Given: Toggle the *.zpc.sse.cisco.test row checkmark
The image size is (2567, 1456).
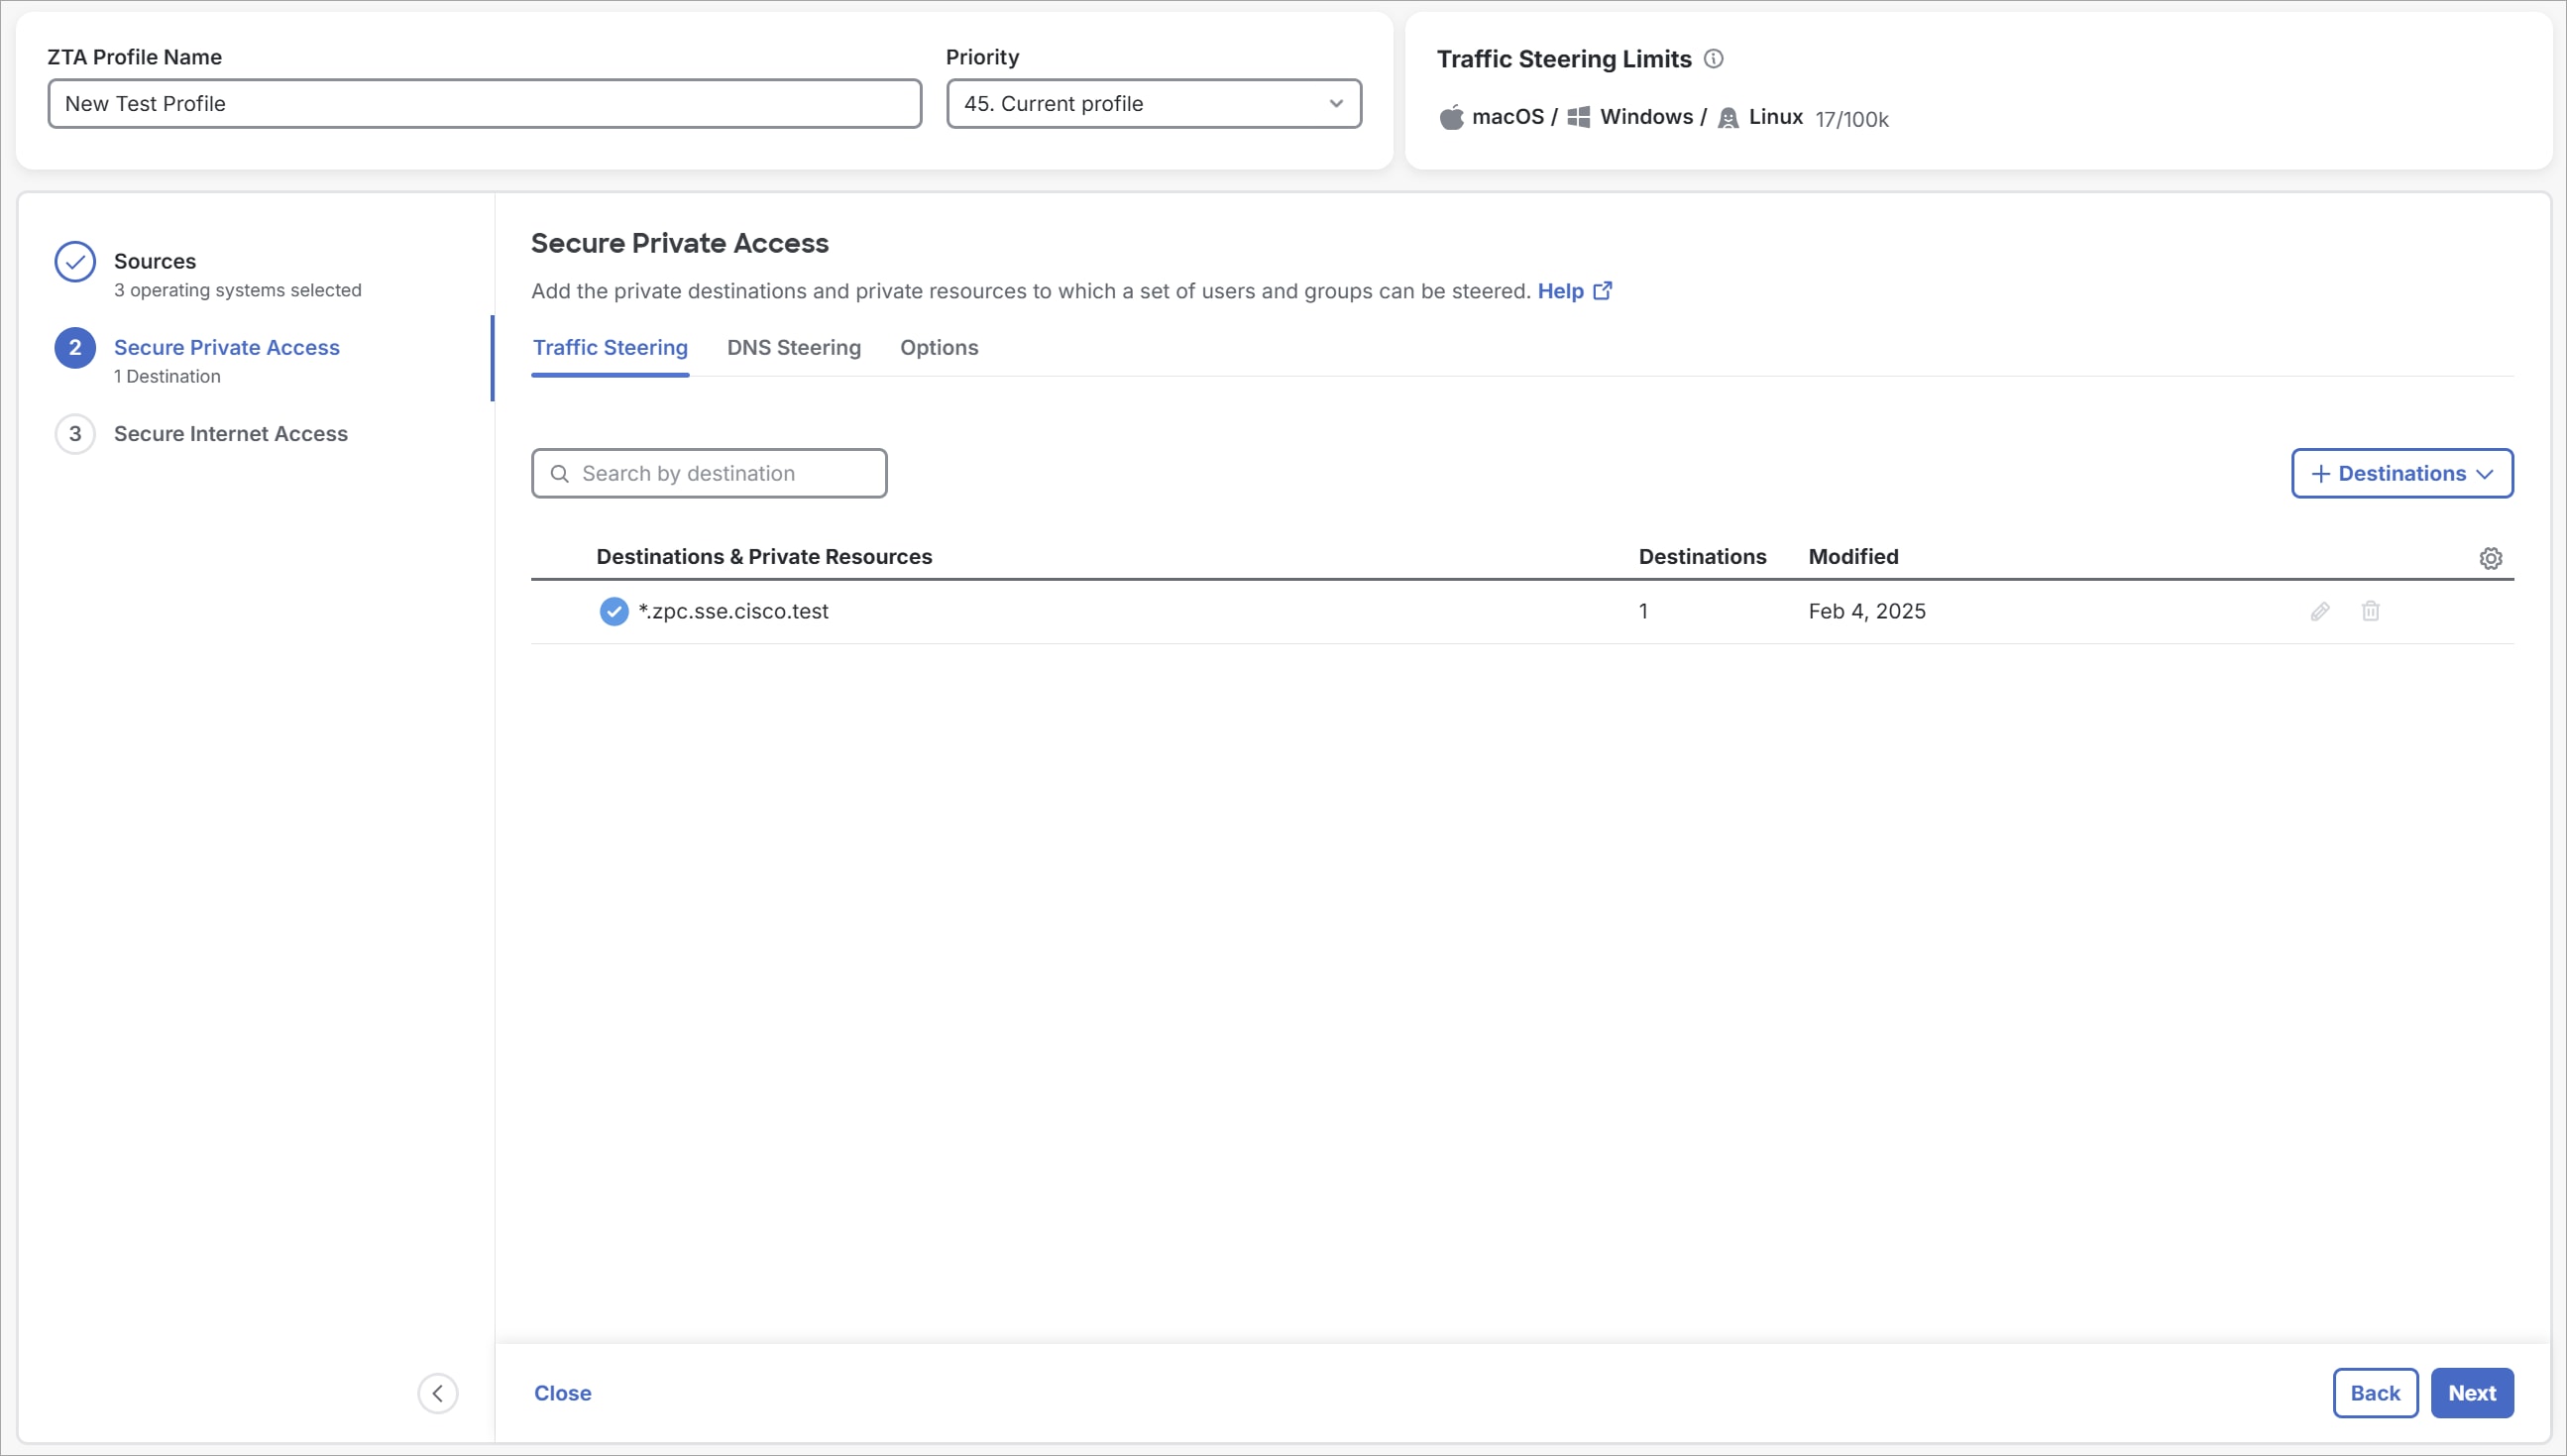Looking at the screenshot, I should (614, 611).
